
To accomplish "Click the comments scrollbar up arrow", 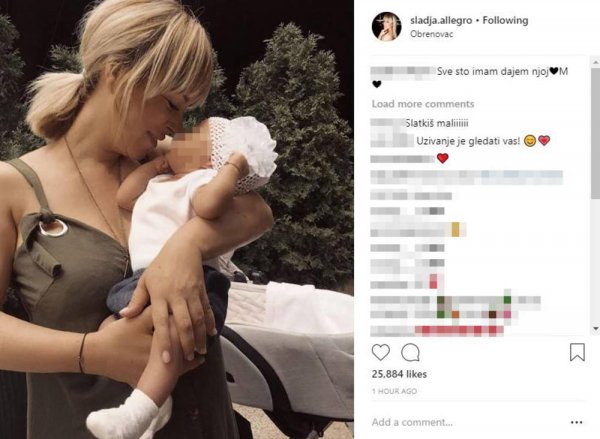I will pos(596,61).
